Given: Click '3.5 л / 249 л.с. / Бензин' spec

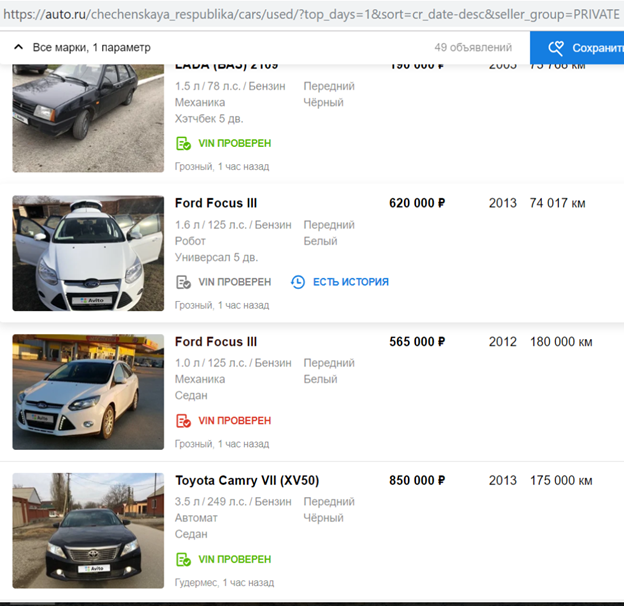Looking at the screenshot, I should pos(233,501).
